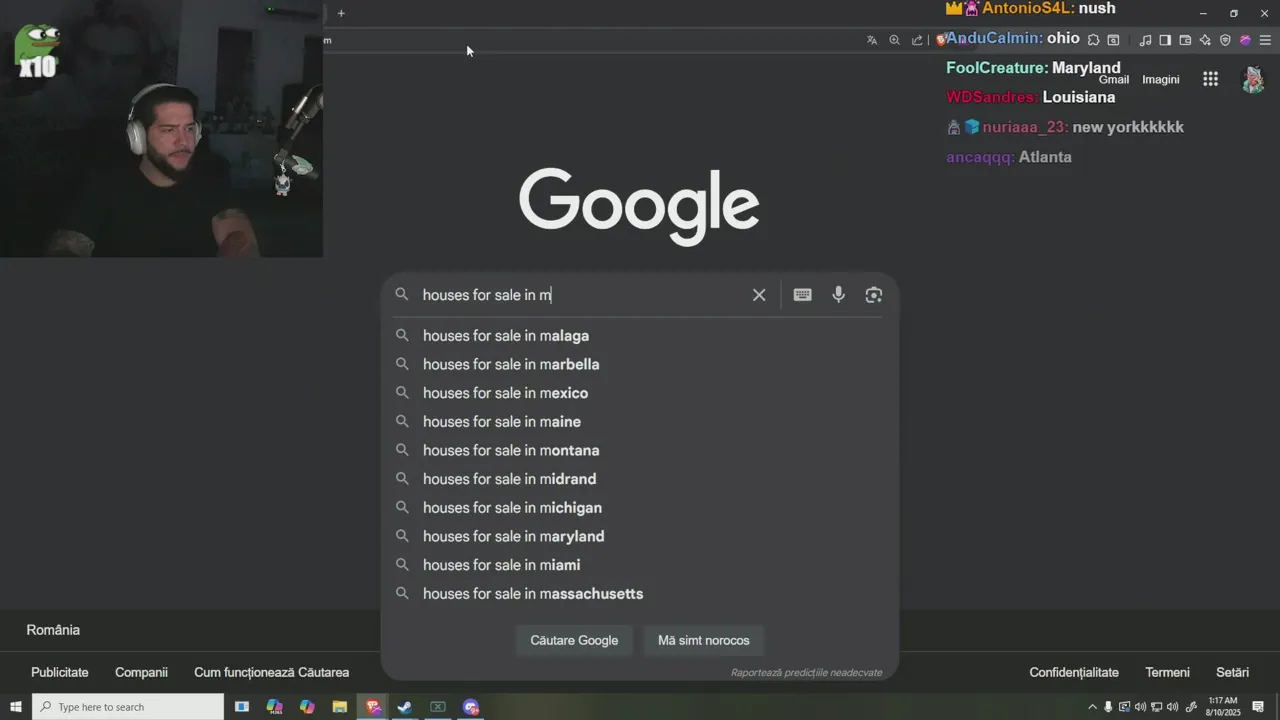
Task: Select suggestion "houses for sale in malaga"
Action: click(640, 336)
